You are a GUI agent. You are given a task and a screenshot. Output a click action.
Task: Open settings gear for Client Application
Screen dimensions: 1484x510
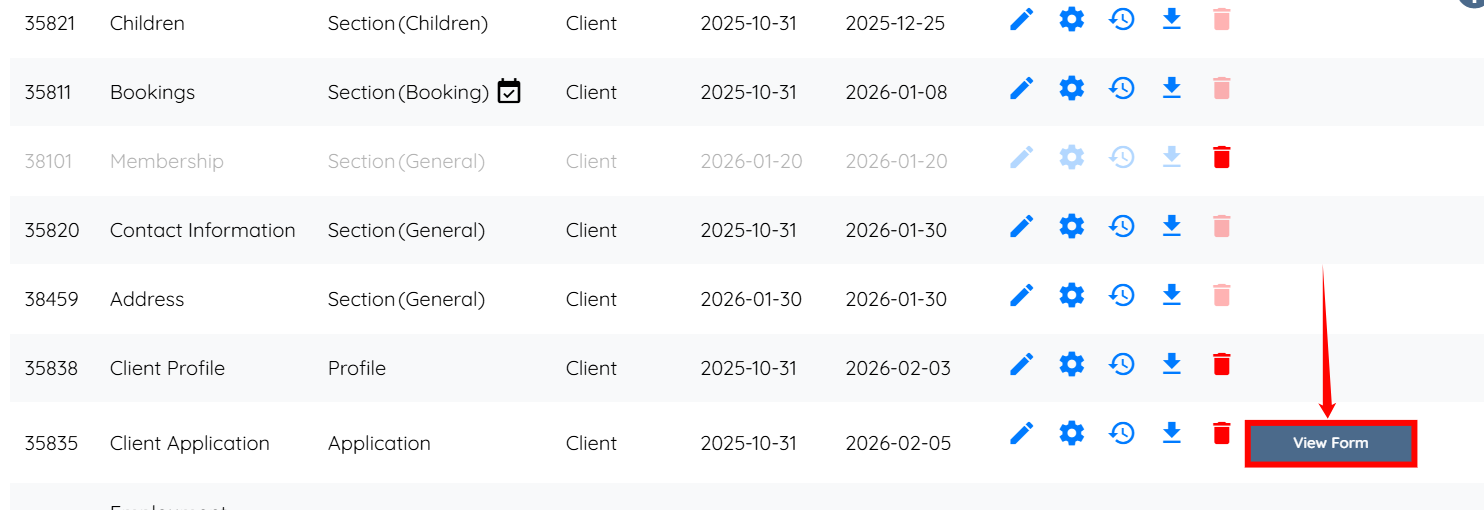pos(1071,433)
